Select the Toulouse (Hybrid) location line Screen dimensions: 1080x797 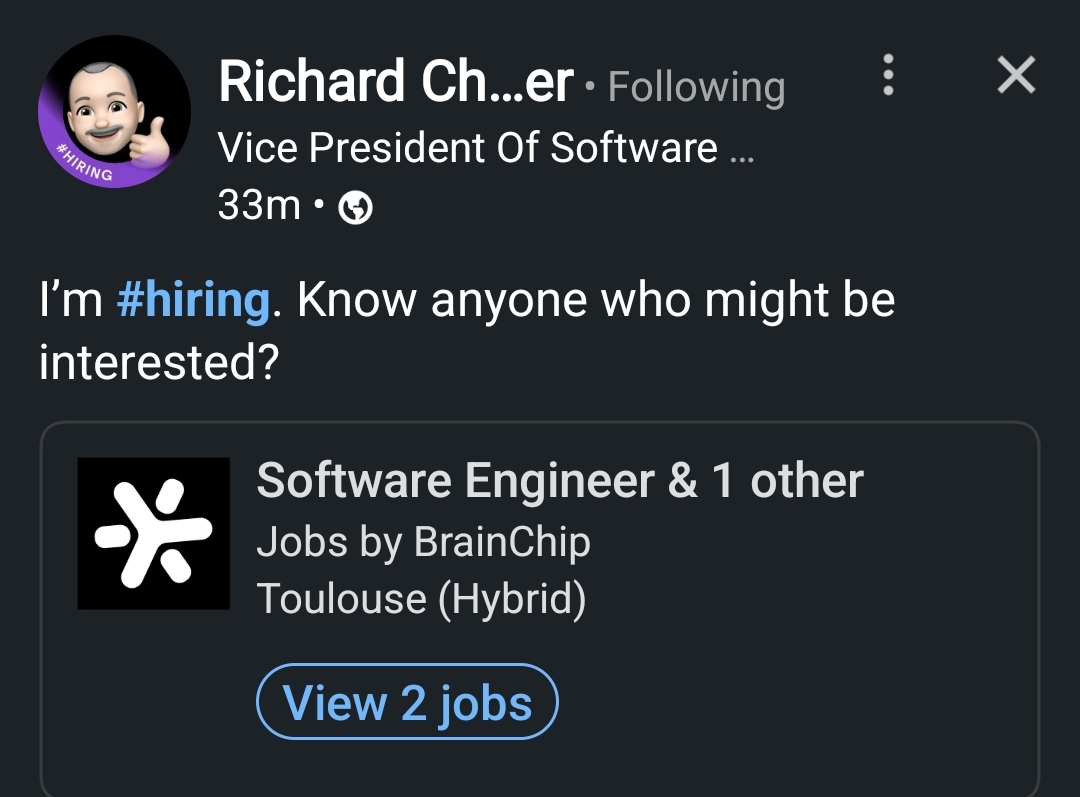click(x=421, y=598)
